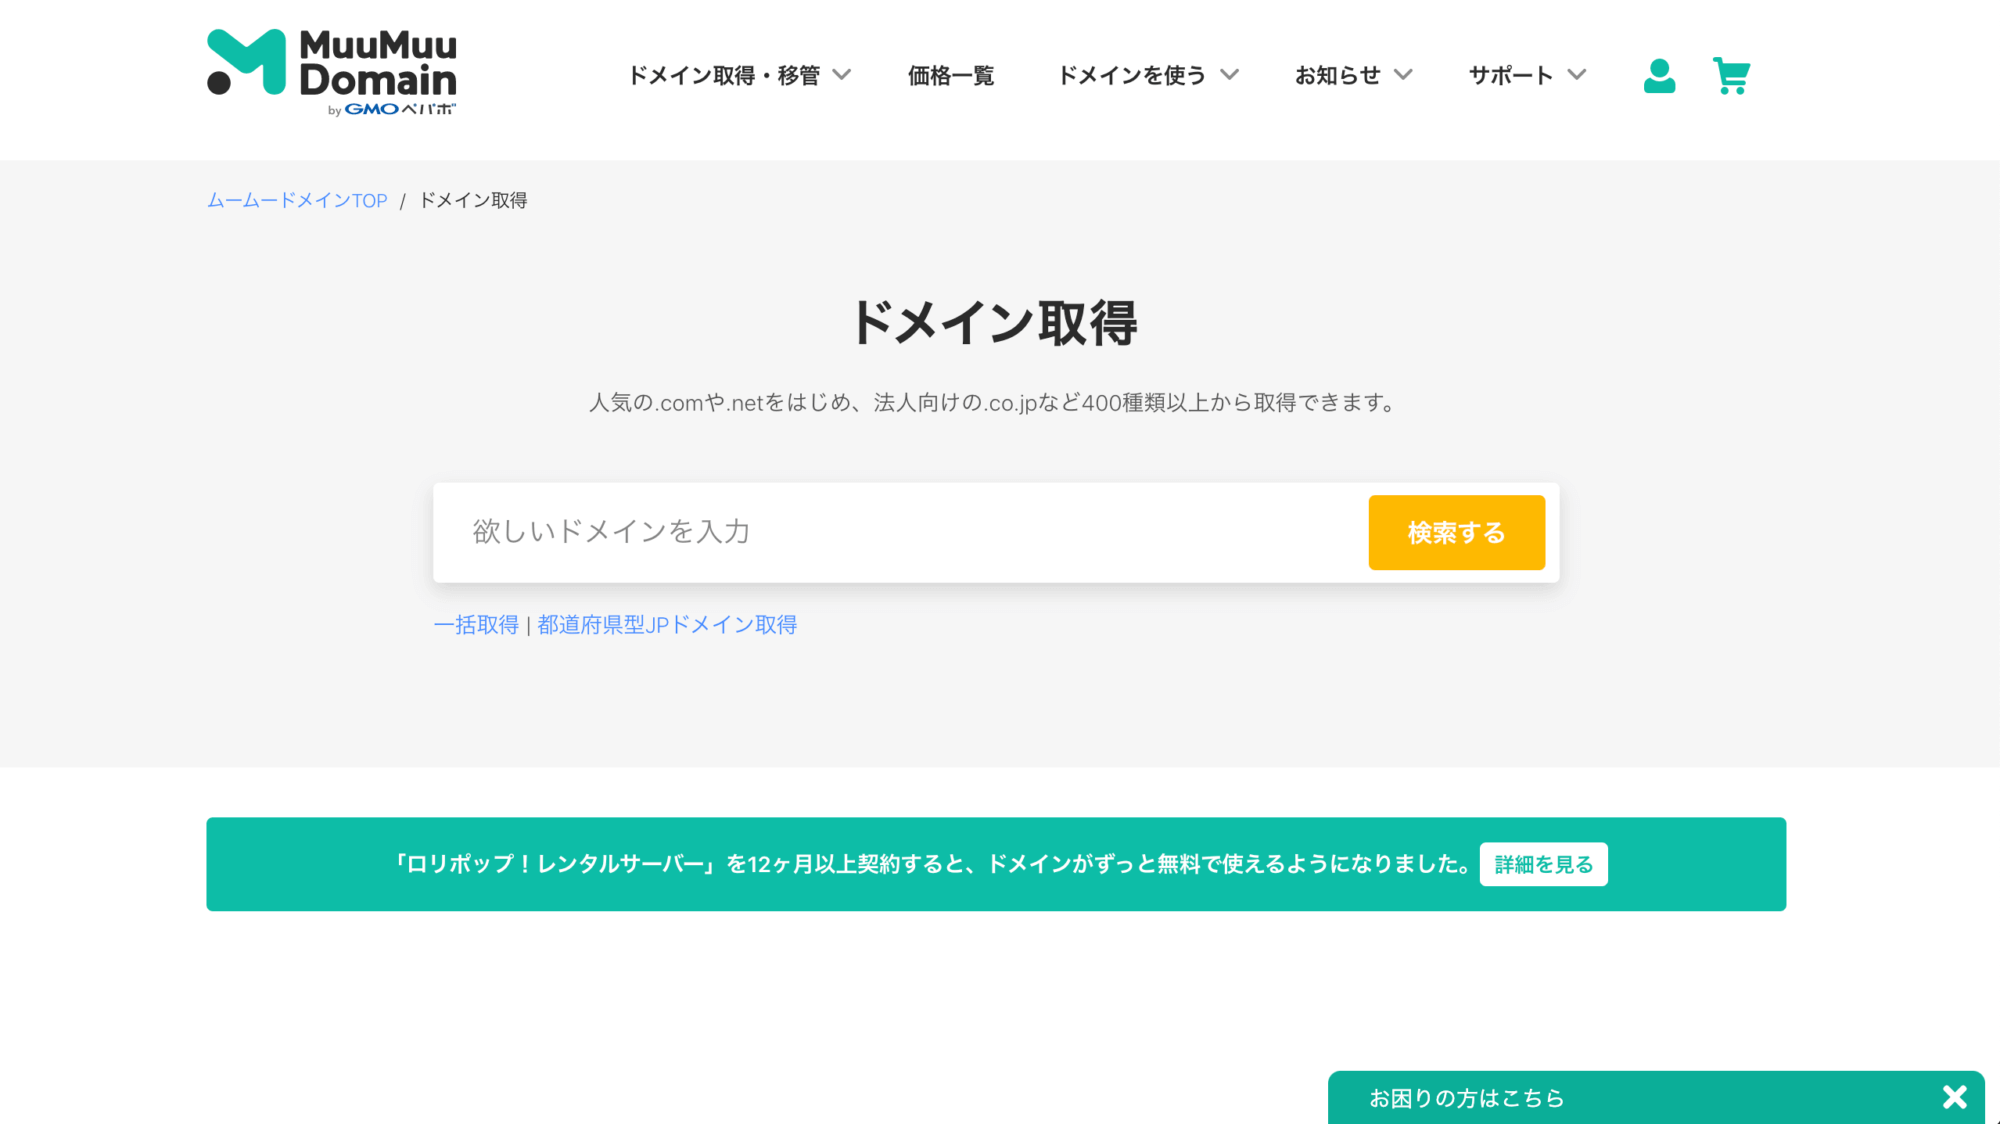Follow the 一括取得 link
2000x1124 pixels.
tap(476, 625)
